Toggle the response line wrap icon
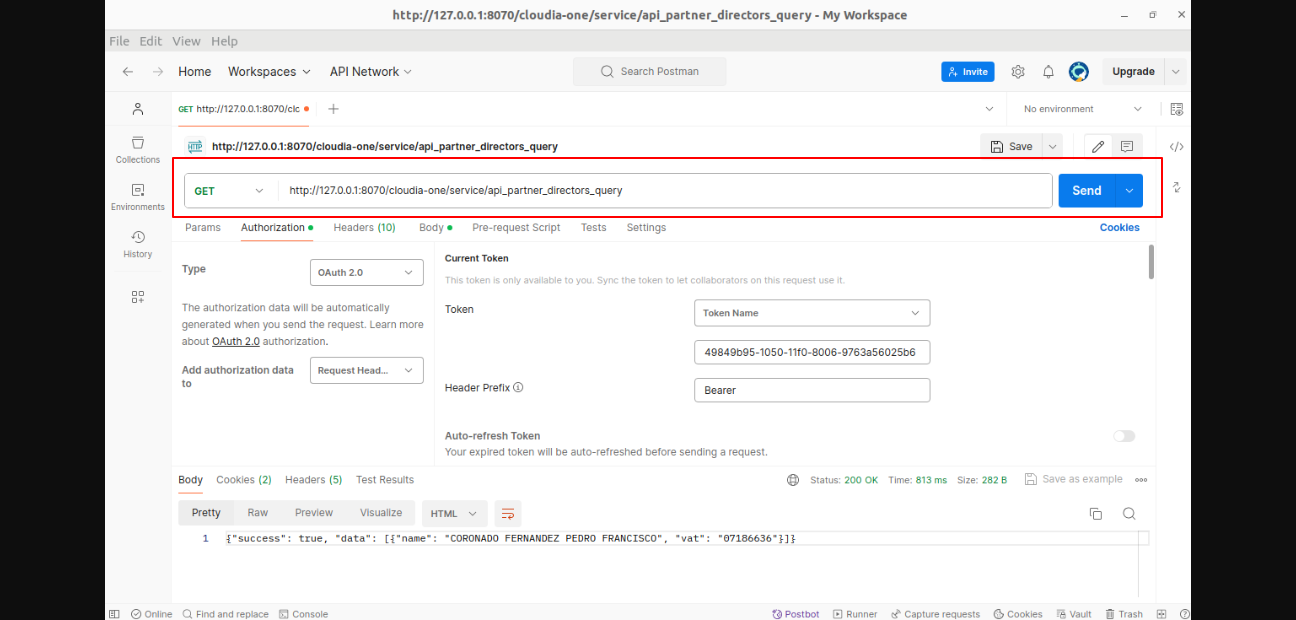 [508, 514]
